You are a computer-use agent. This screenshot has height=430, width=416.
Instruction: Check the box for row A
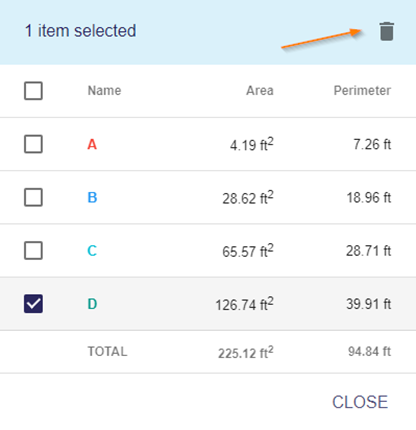coord(33,144)
